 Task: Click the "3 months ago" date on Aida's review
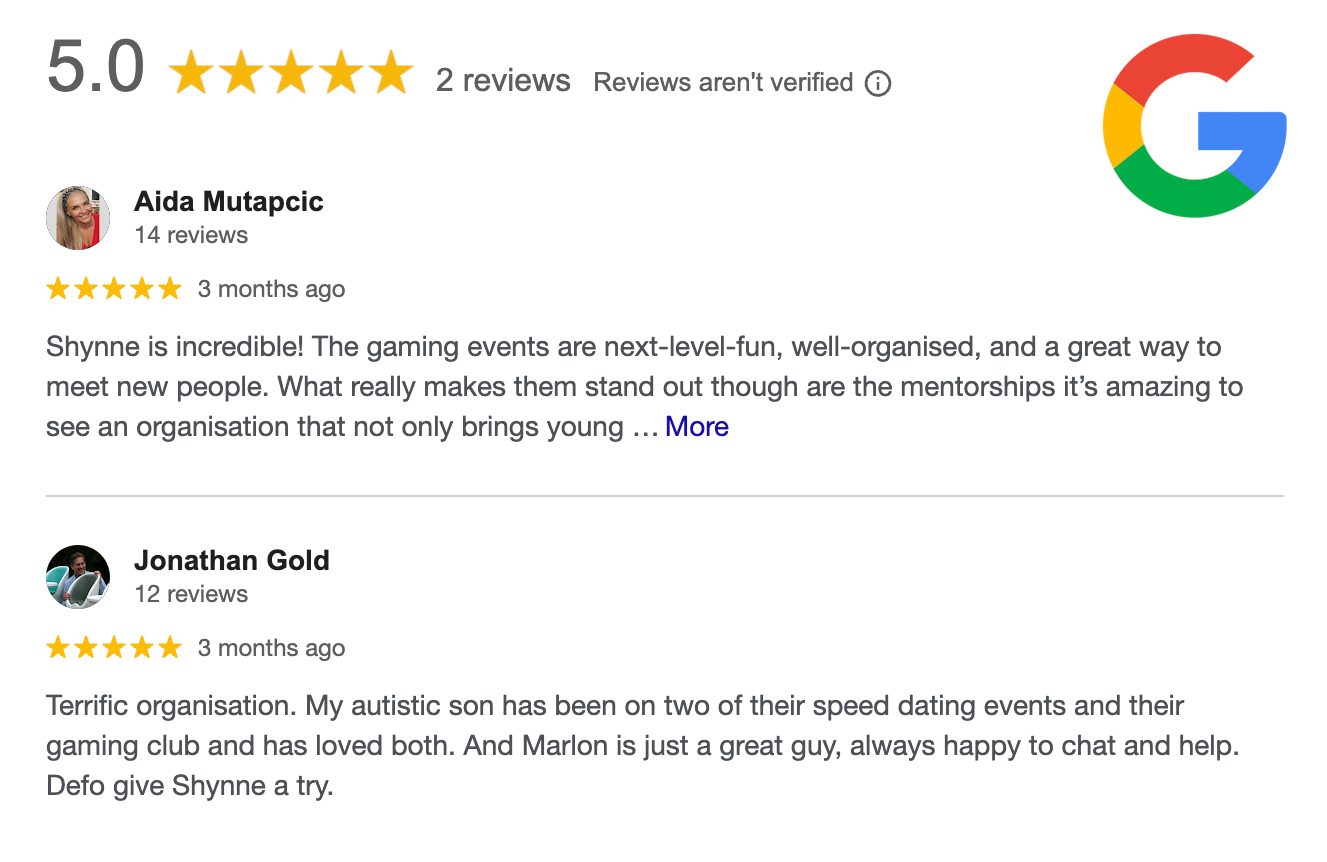271,289
